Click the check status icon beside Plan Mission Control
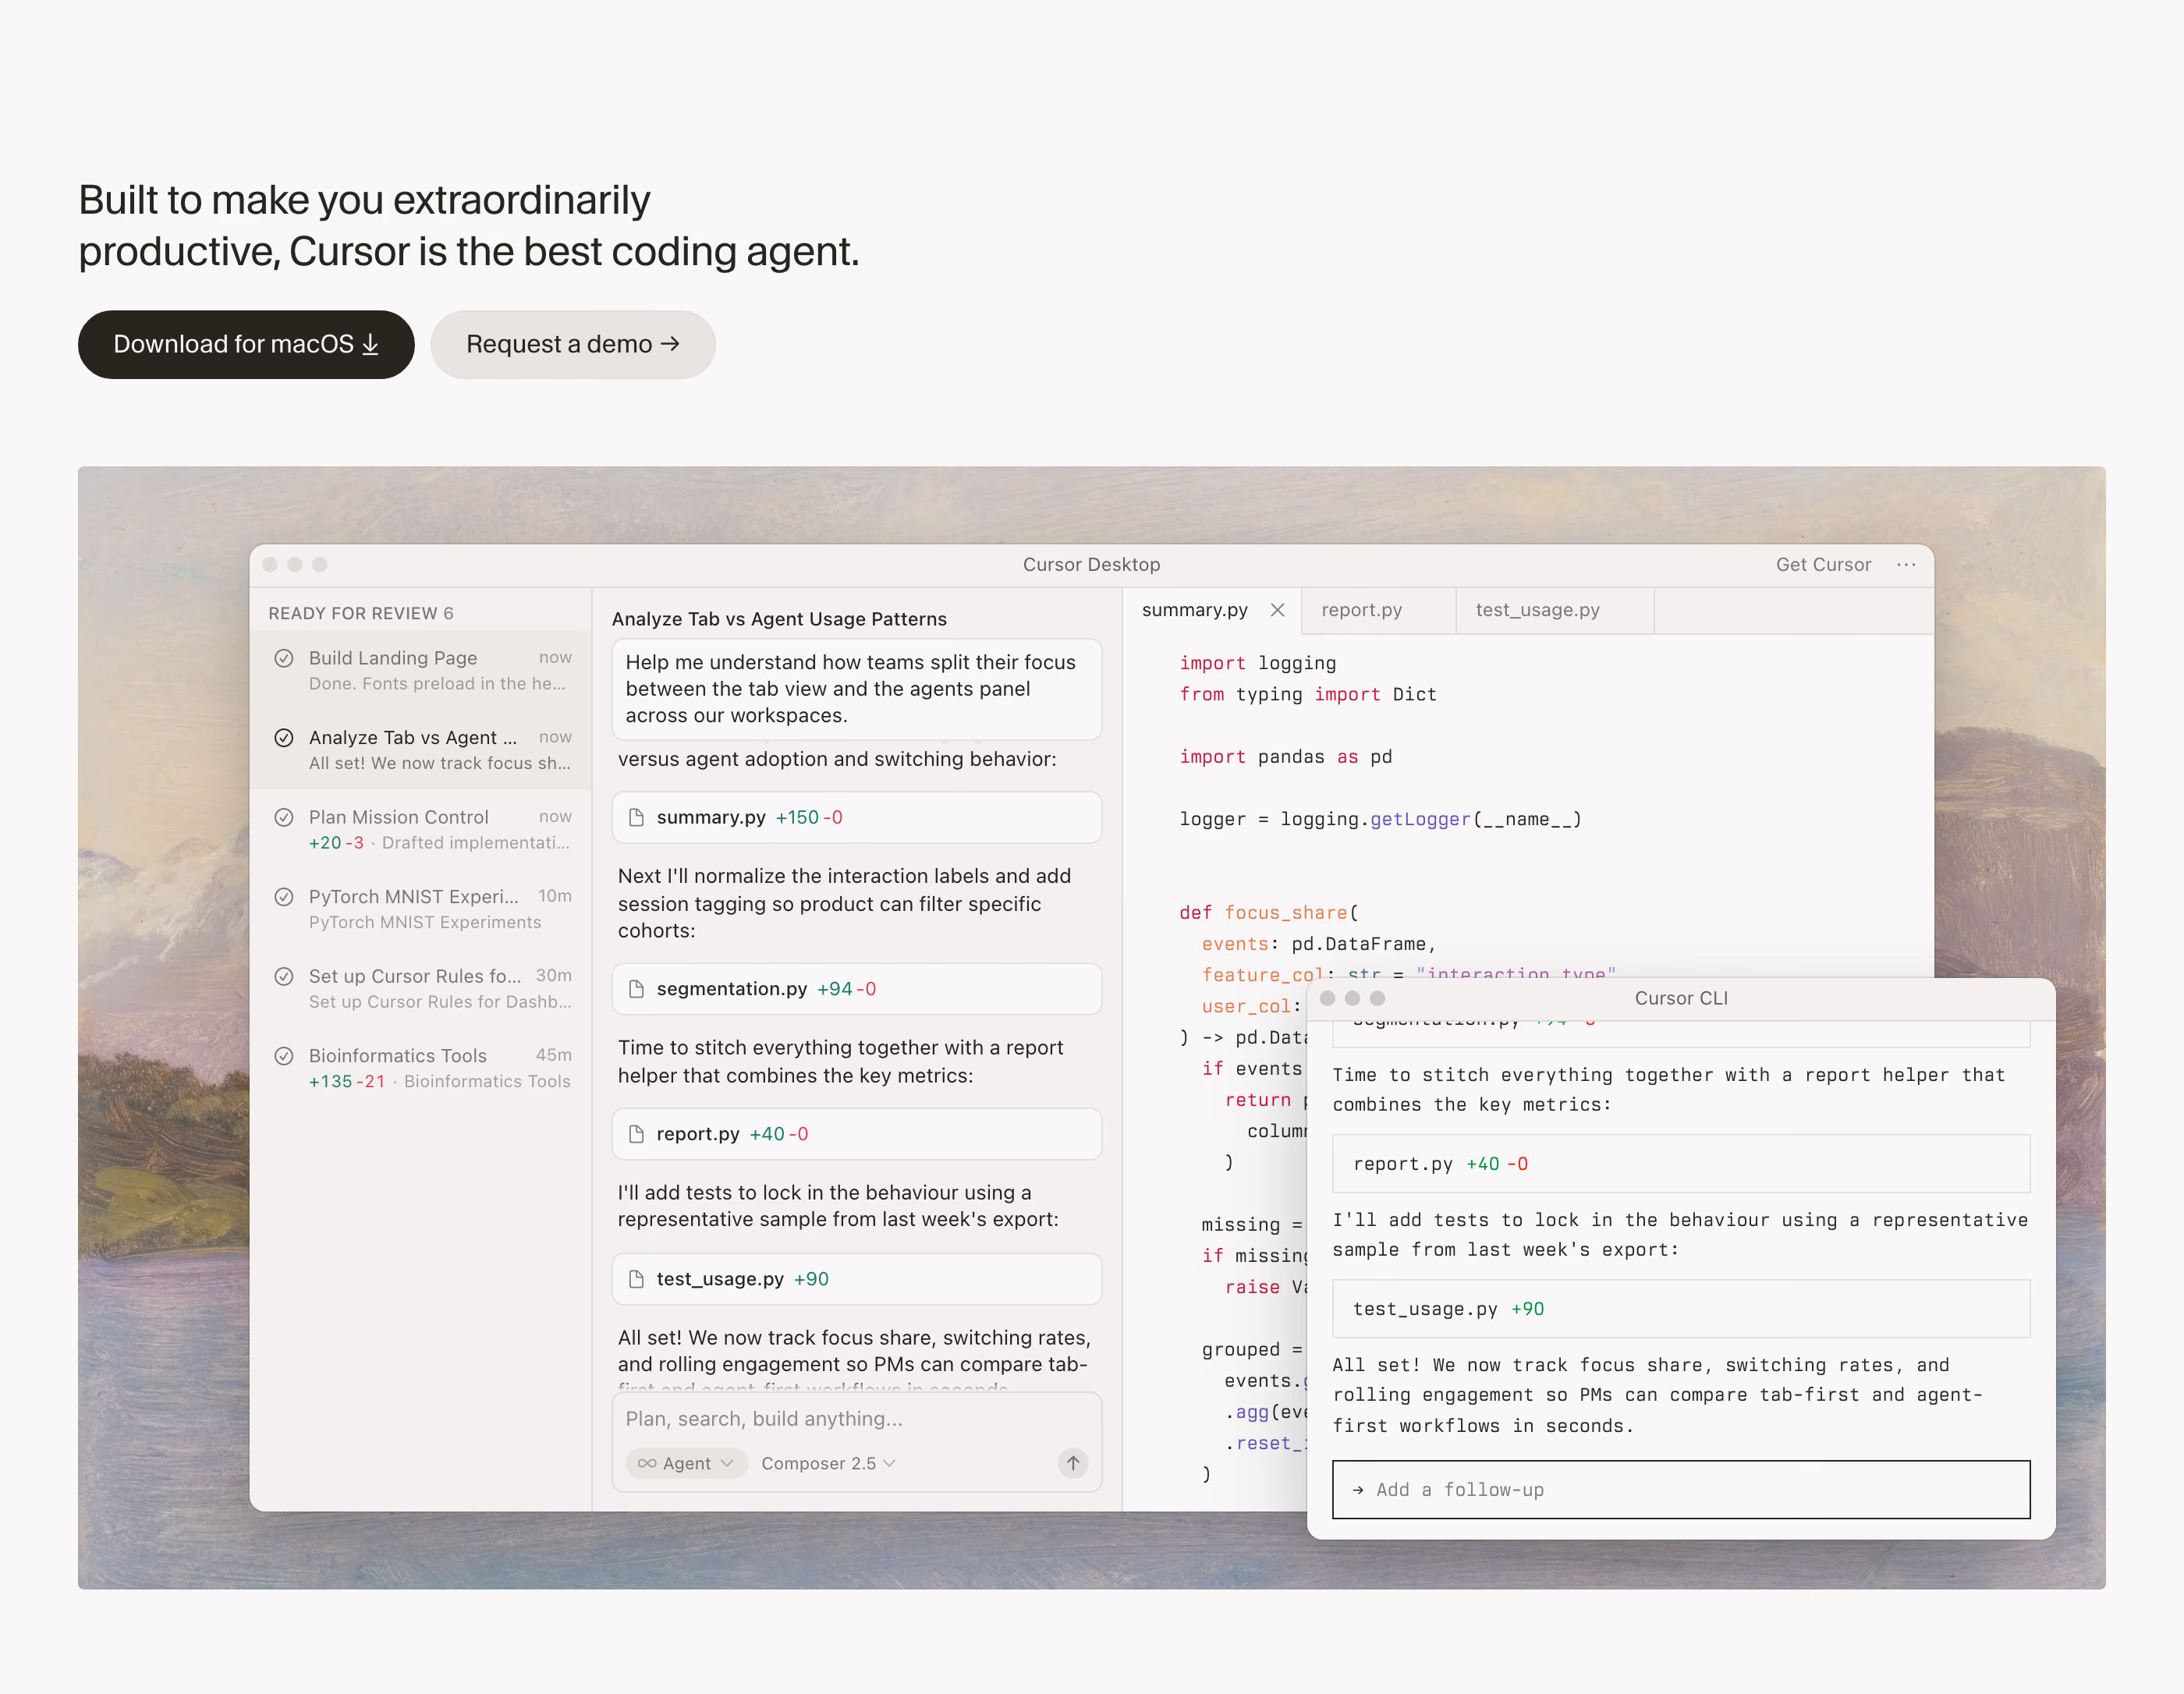 point(284,817)
